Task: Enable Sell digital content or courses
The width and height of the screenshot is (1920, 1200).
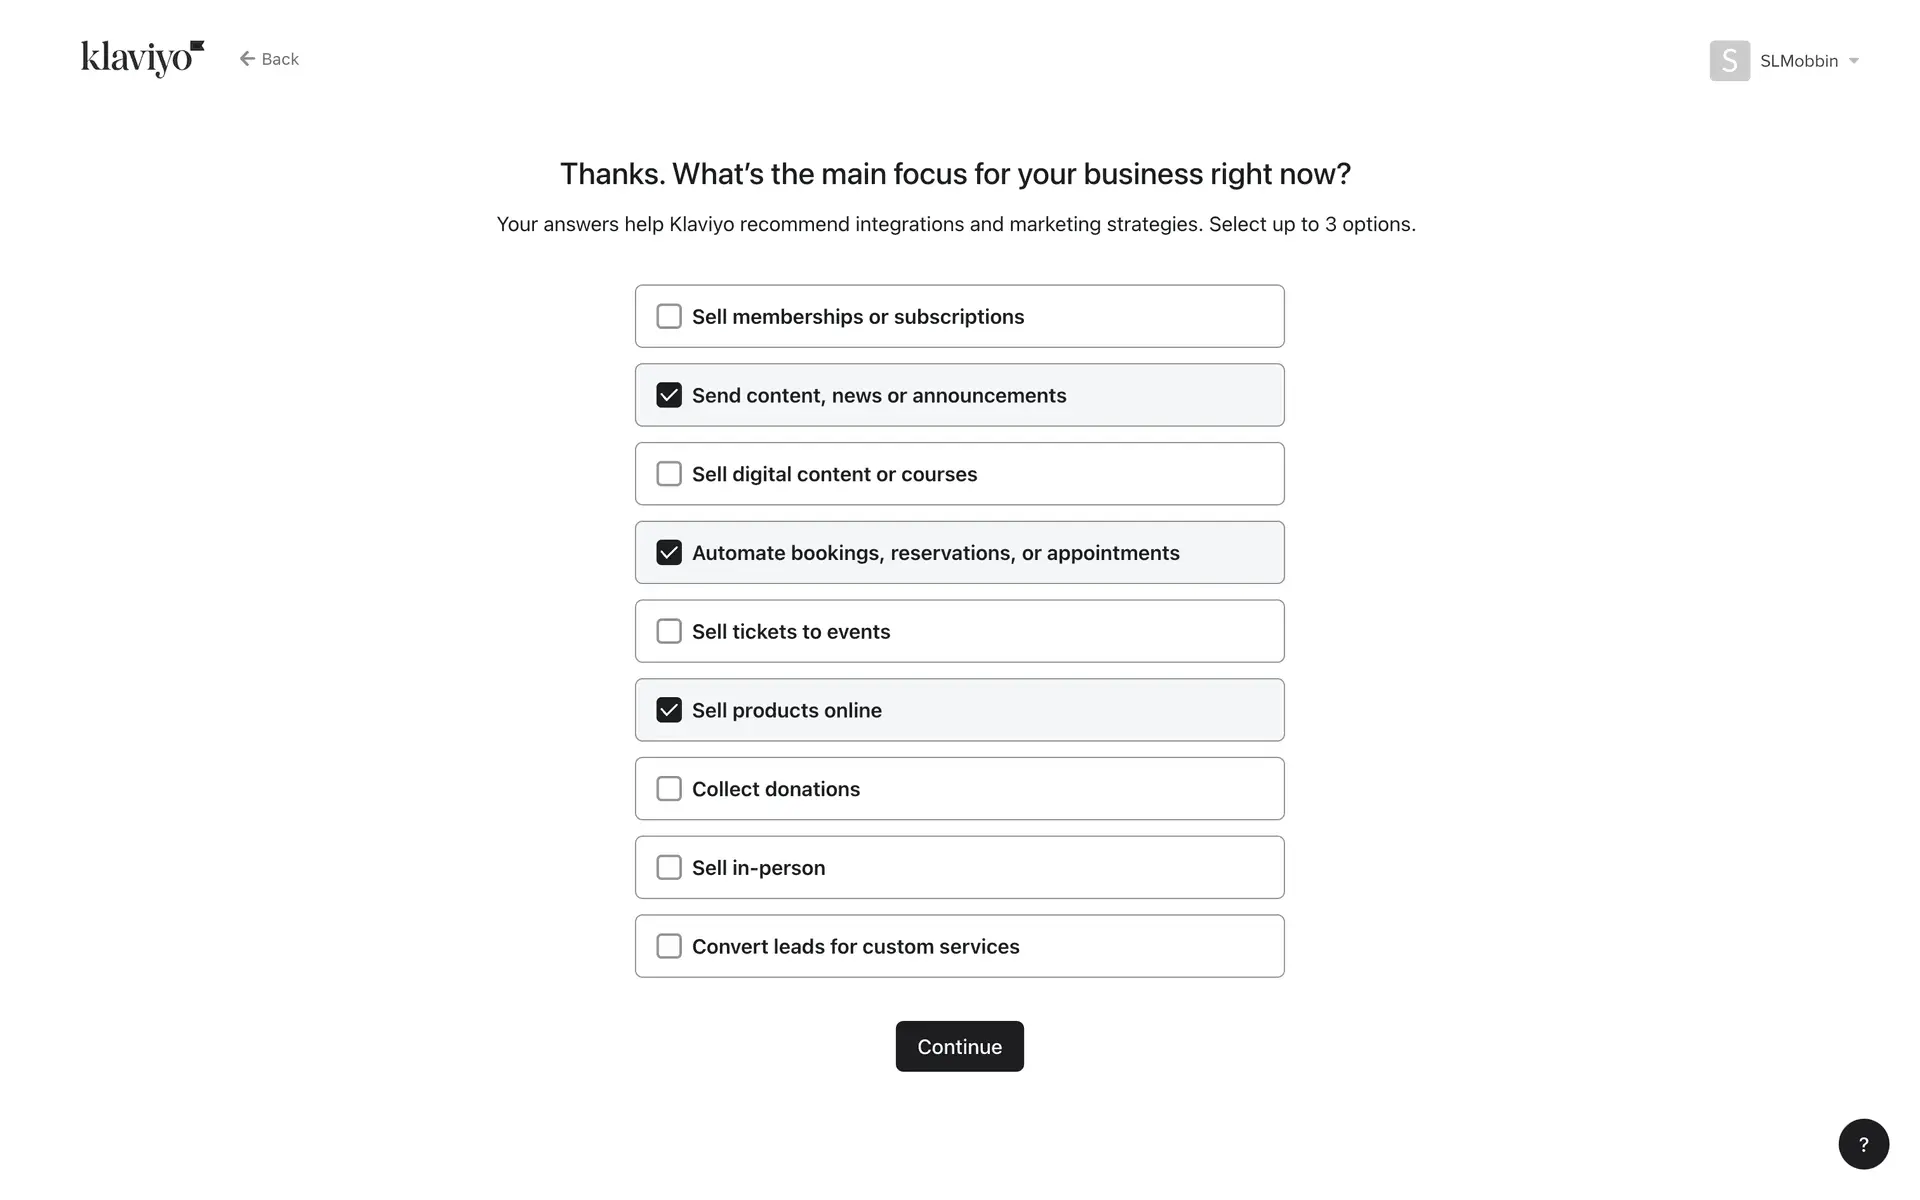Action: (x=669, y=474)
